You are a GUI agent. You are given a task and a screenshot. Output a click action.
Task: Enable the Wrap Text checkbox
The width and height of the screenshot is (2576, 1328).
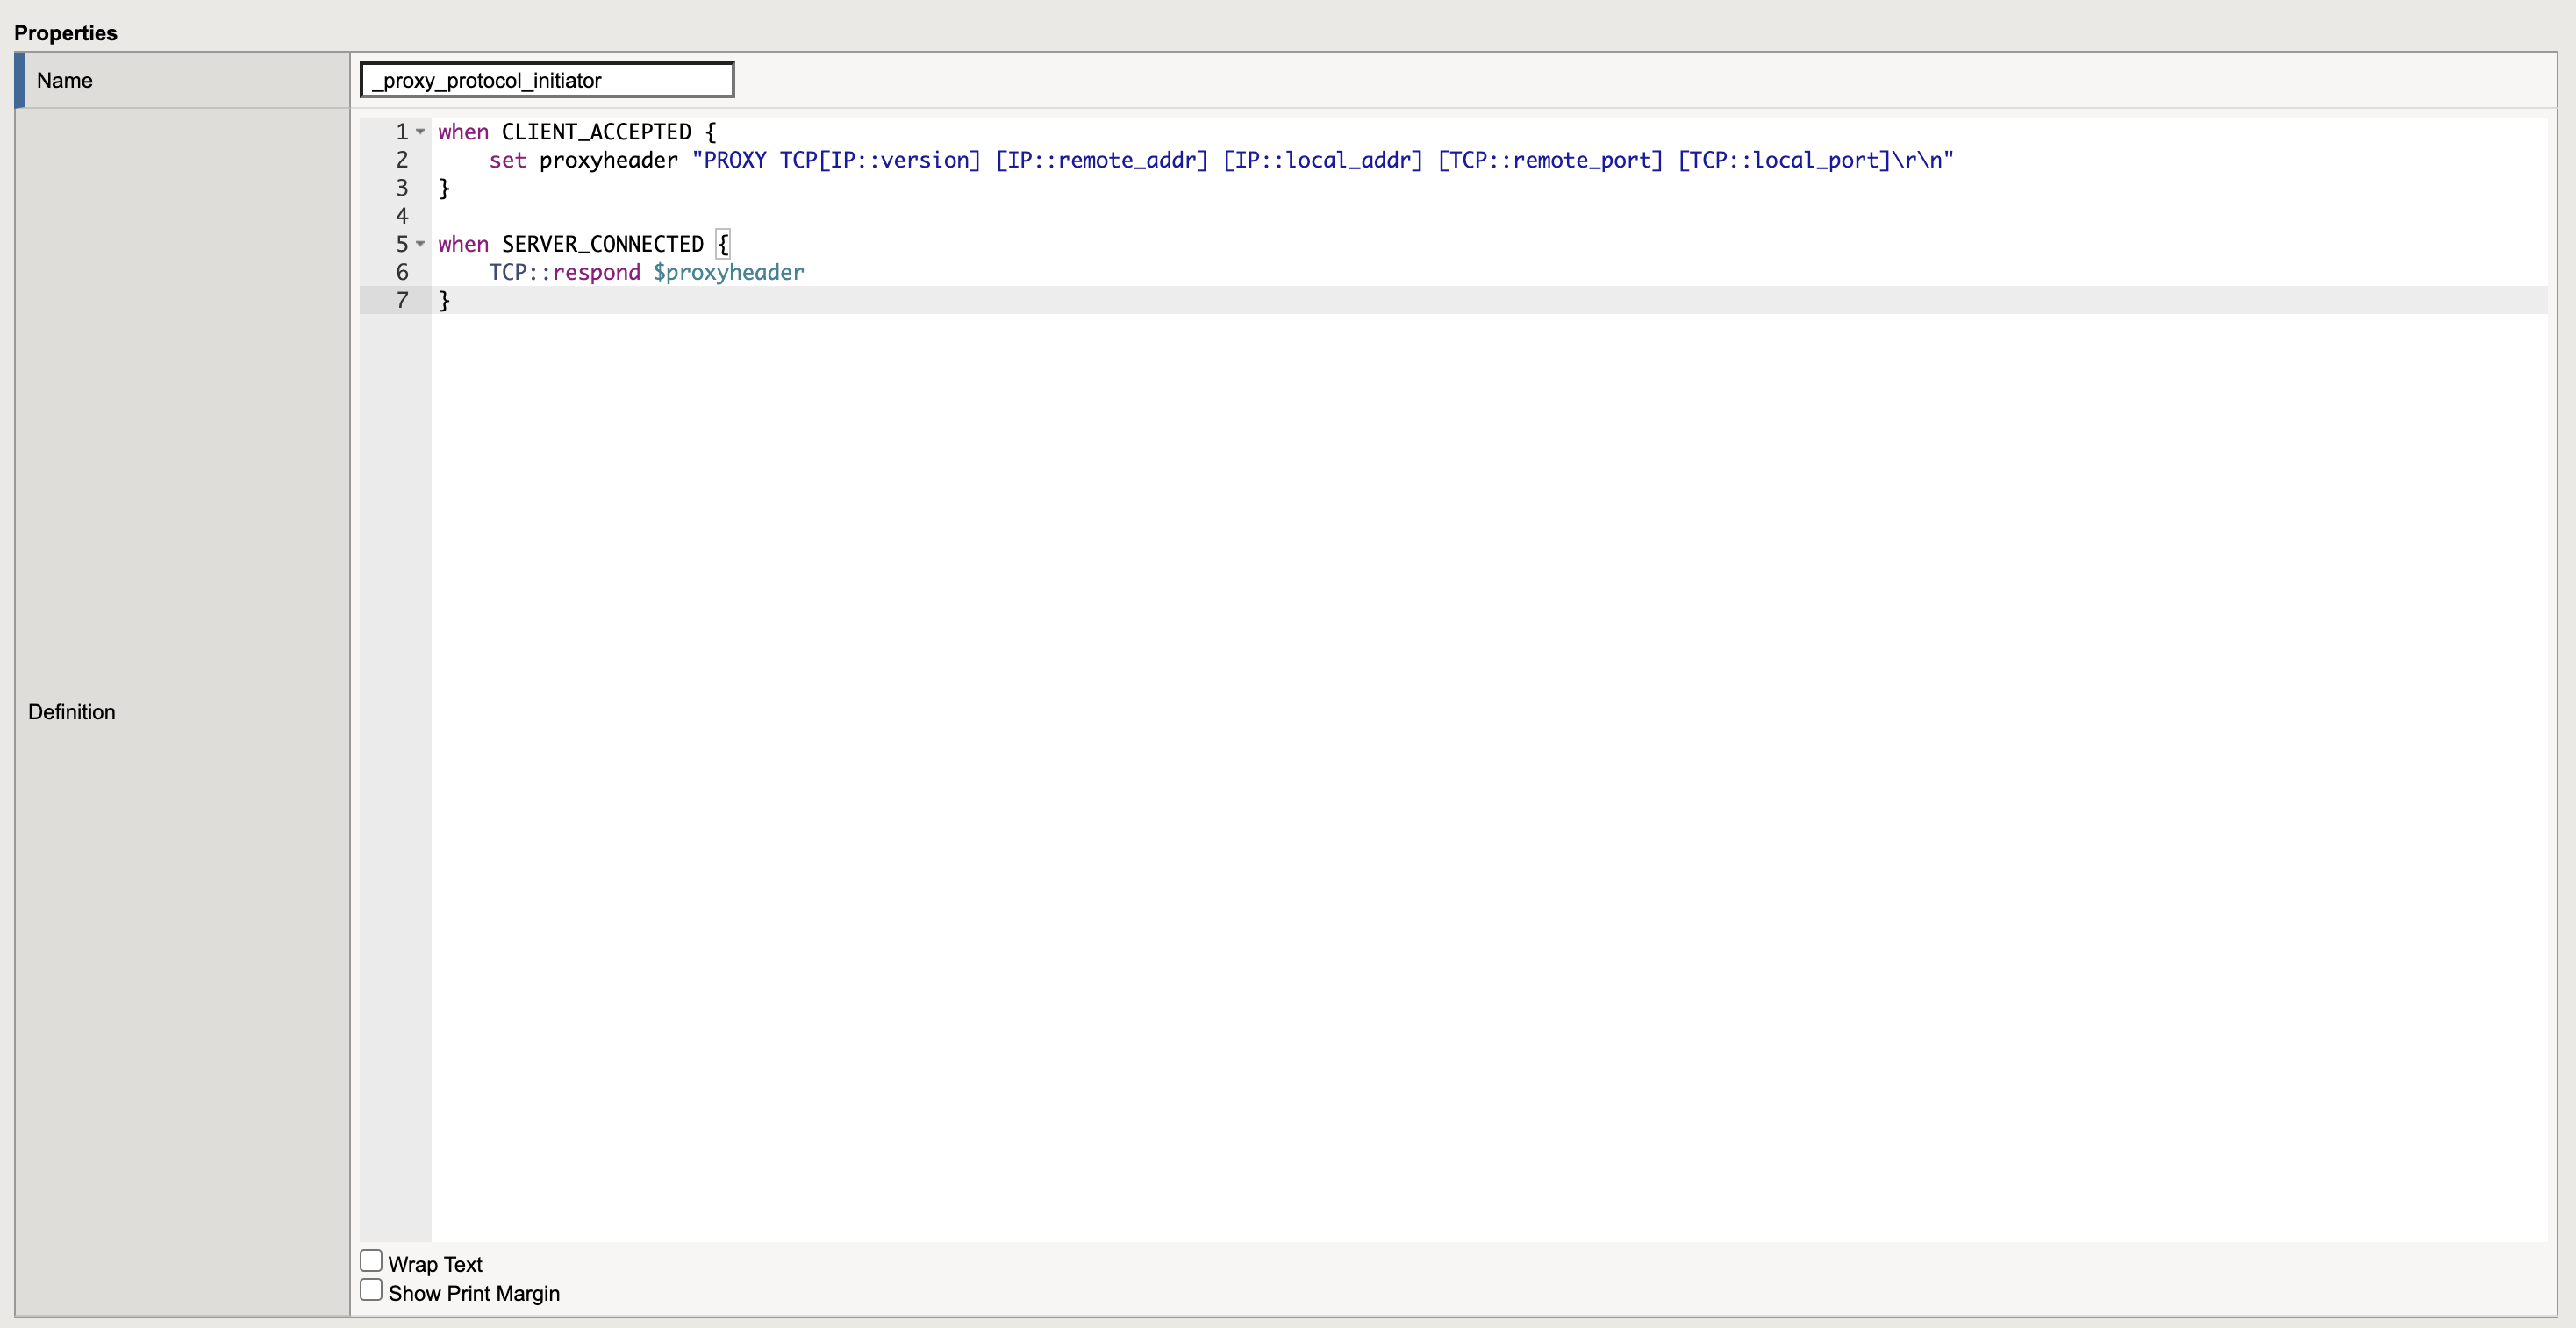(x=371, y=1261)
